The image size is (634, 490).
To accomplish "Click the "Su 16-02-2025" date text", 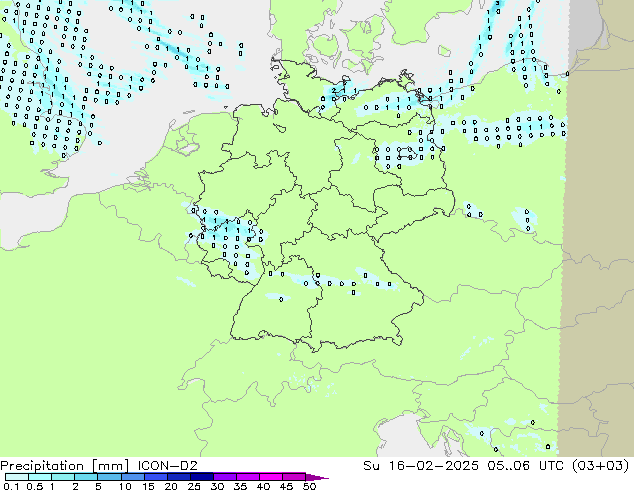I will [421, 465].
